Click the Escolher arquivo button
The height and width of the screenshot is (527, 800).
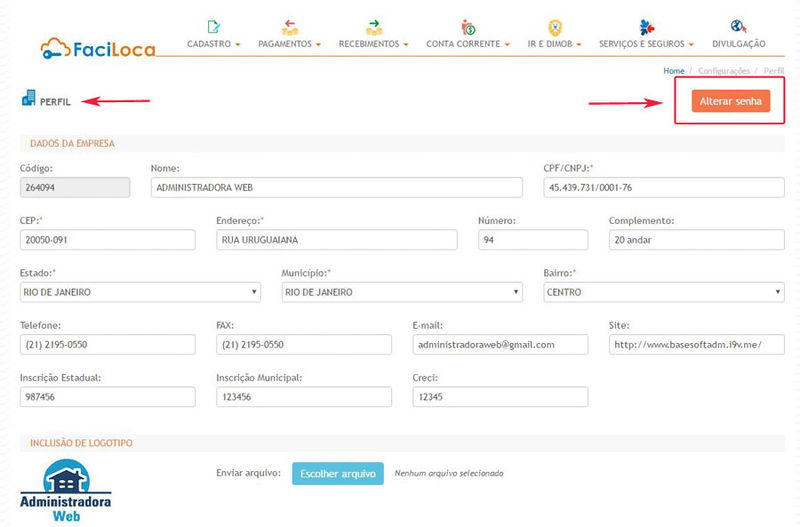338,473
